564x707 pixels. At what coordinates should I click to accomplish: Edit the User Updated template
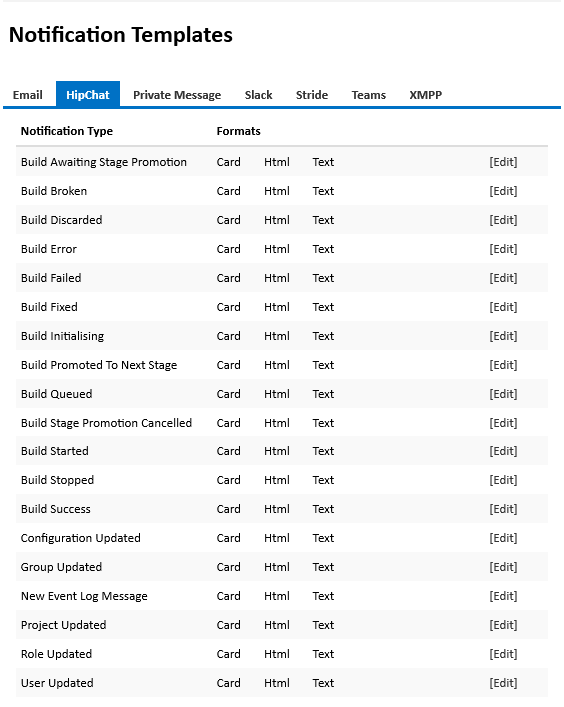tap(503, 683)
